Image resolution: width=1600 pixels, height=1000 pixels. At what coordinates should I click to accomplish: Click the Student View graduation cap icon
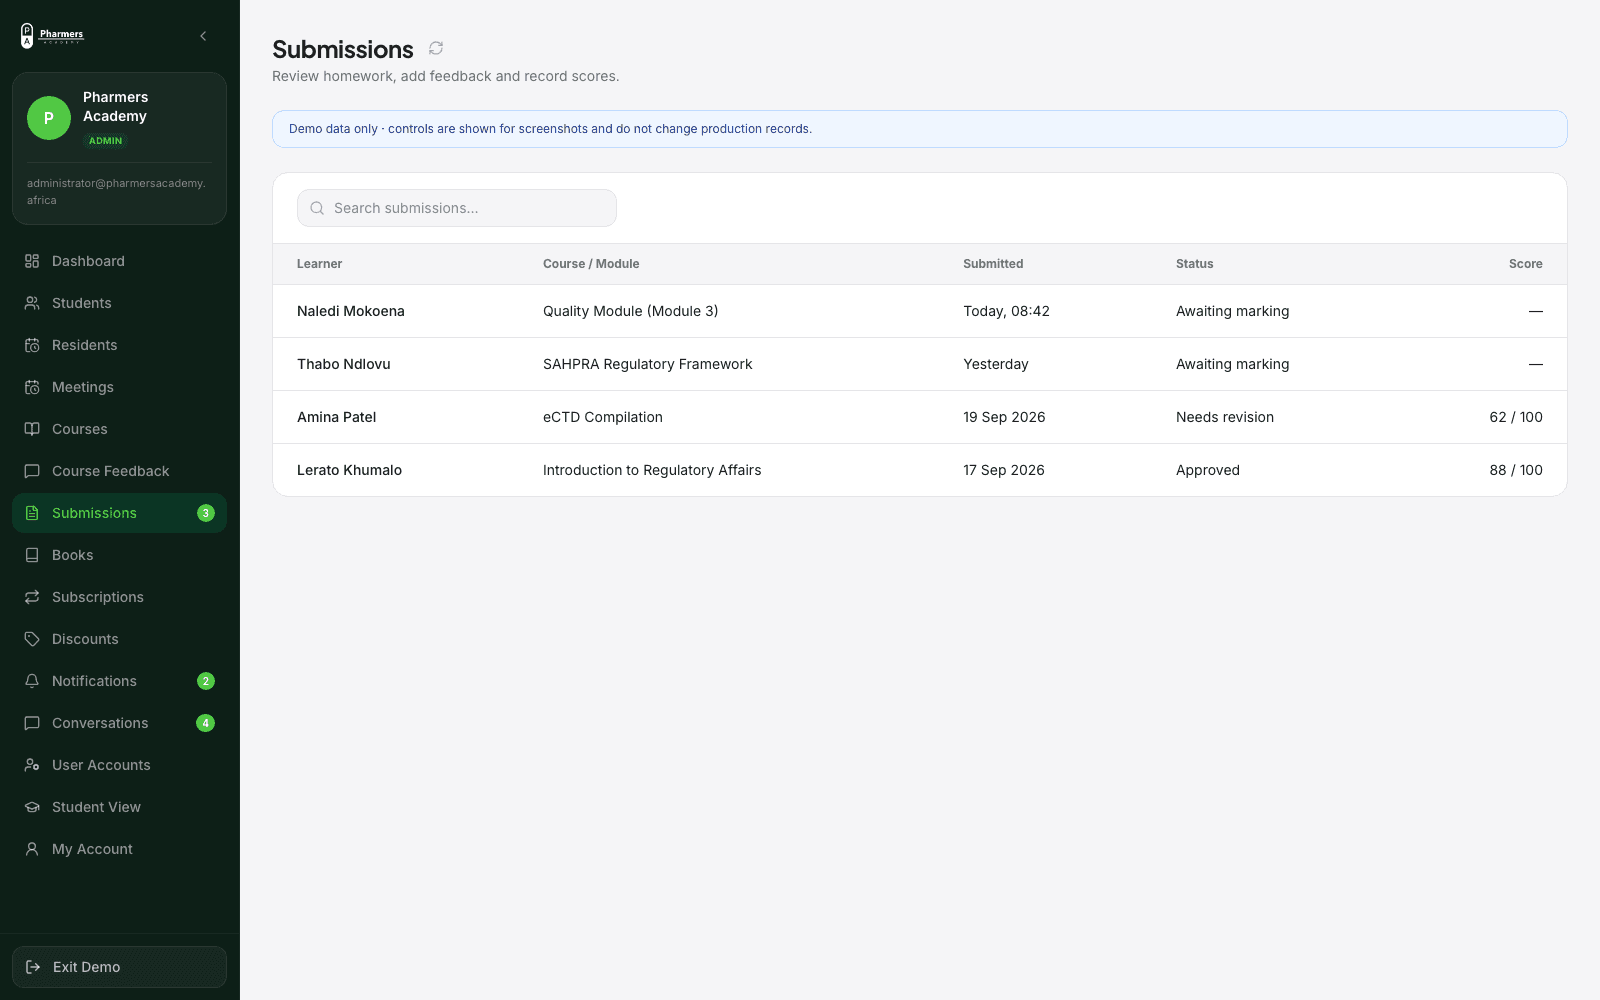tap(32, 807)
